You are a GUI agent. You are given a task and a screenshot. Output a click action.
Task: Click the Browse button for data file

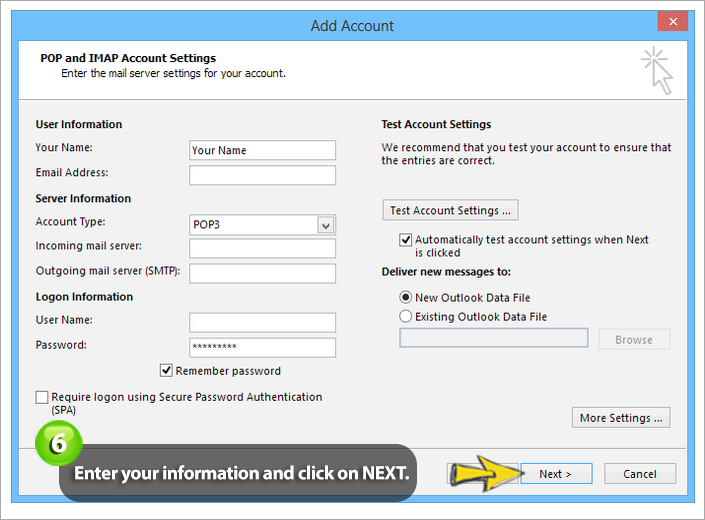click(x=634, y=339)
